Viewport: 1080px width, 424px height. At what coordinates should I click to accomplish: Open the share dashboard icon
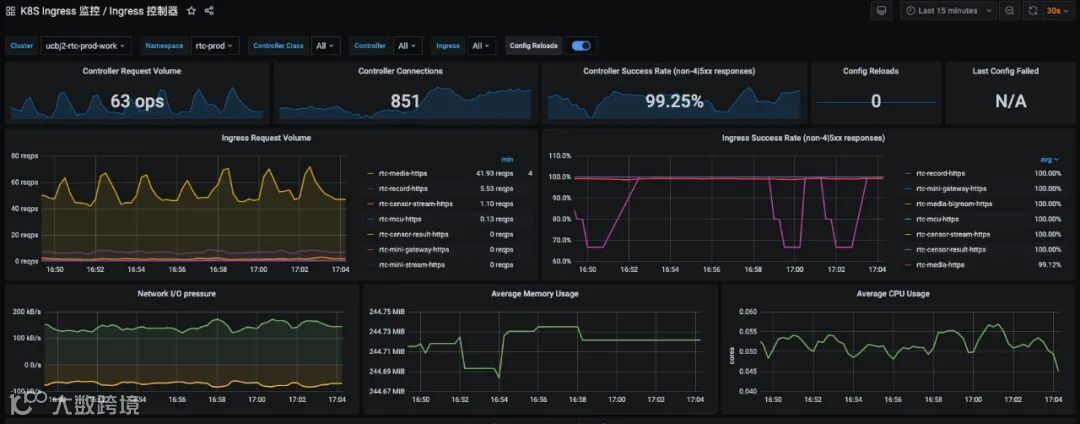coord(209,11)
